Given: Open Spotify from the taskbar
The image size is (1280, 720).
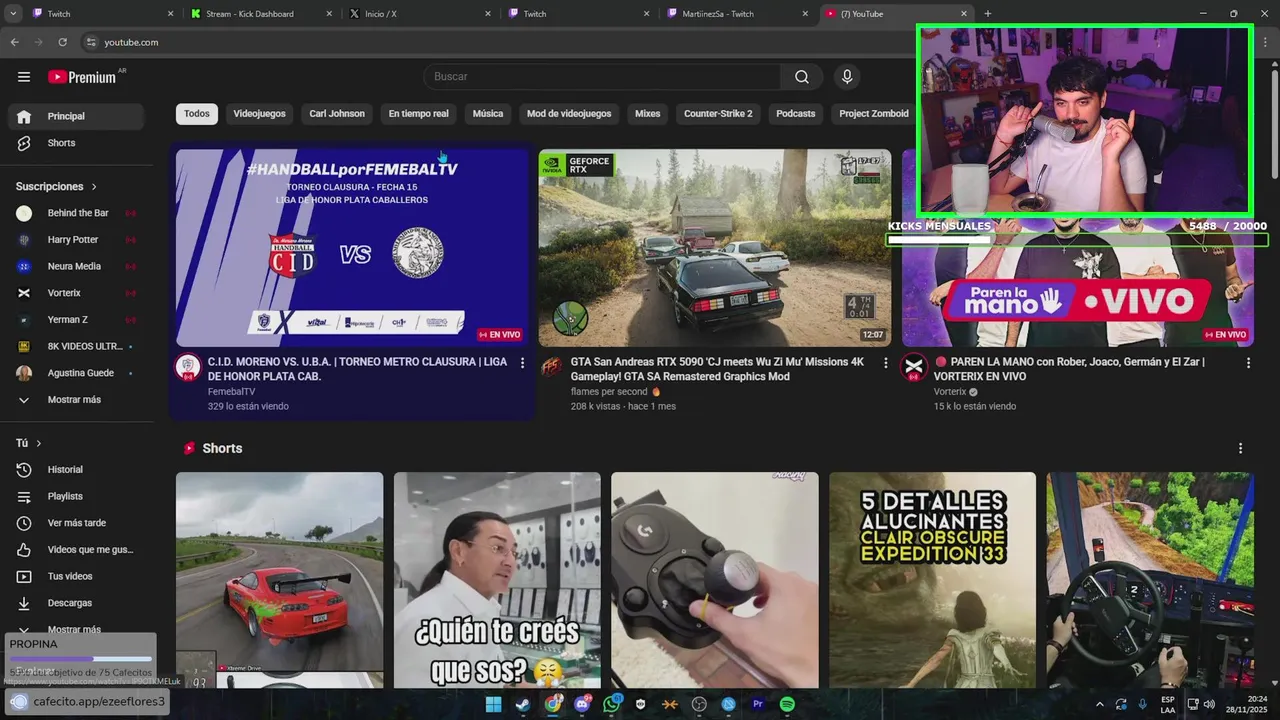Looking at the screenshot, I should click(x=787, y=704).
